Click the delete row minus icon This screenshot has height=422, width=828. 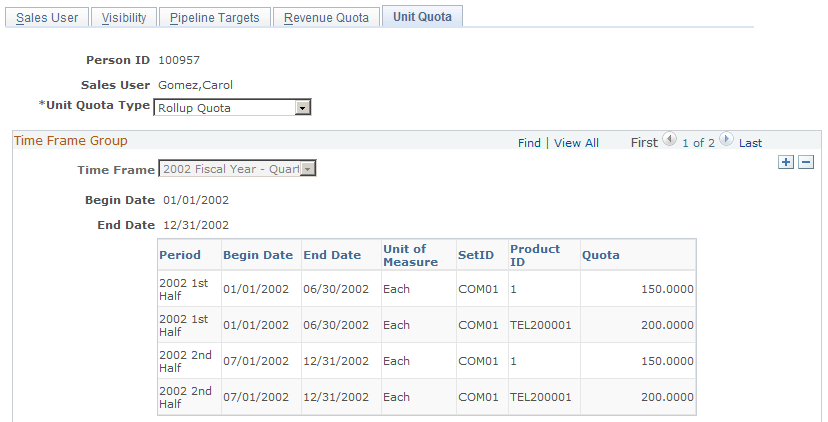pyautogui.click(x=806, y=162)
